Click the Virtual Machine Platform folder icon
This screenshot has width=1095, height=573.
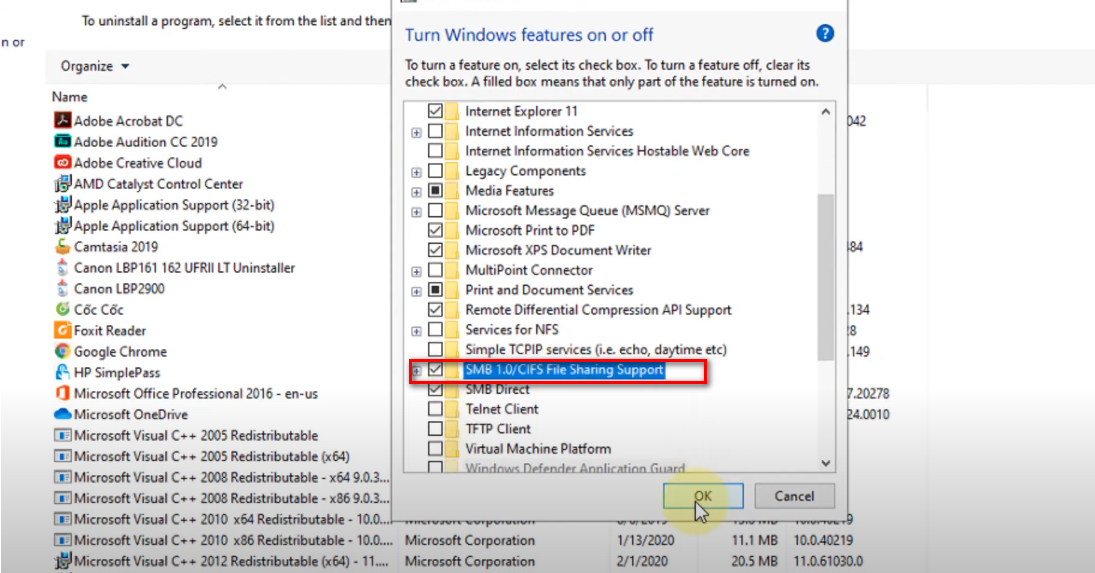[453, 449]
